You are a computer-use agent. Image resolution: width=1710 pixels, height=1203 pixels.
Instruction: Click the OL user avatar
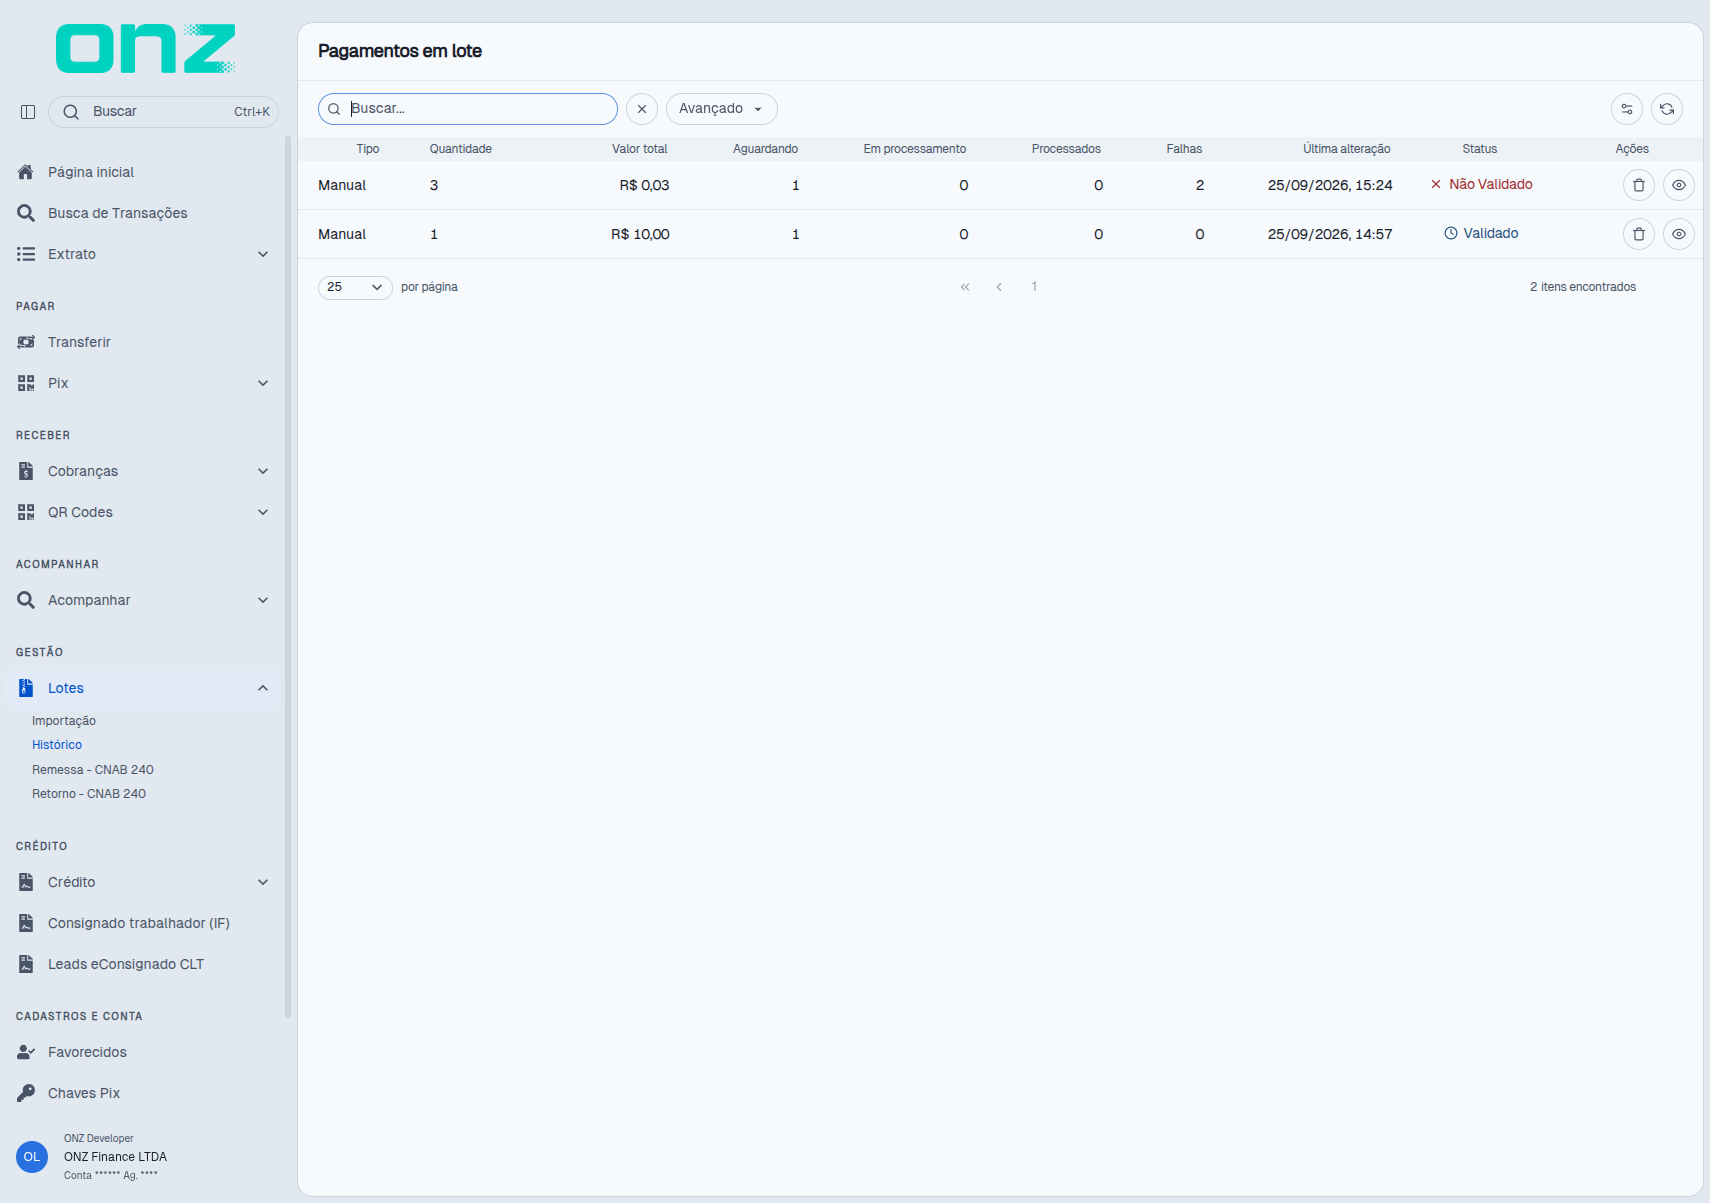click(32, 1157)
